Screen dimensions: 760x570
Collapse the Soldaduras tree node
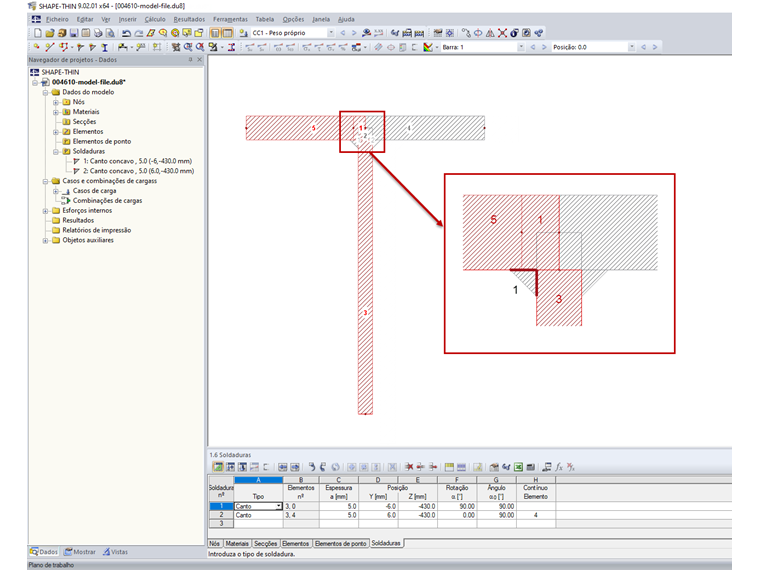pos(56,152)
